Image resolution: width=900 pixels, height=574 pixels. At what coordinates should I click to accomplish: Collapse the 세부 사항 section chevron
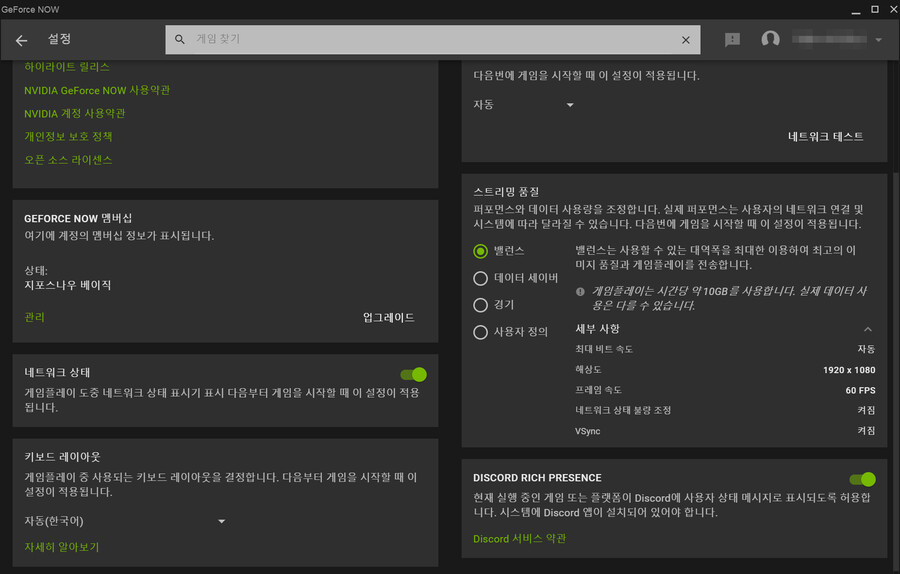click(x=868, y=329)
